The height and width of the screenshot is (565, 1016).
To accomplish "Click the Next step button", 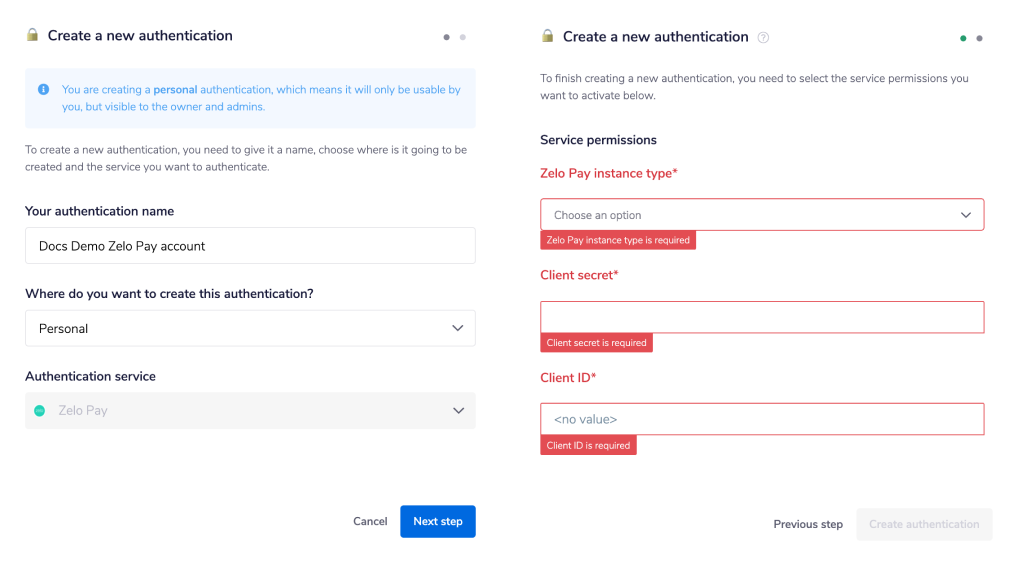I will click(x=438, y=521).
